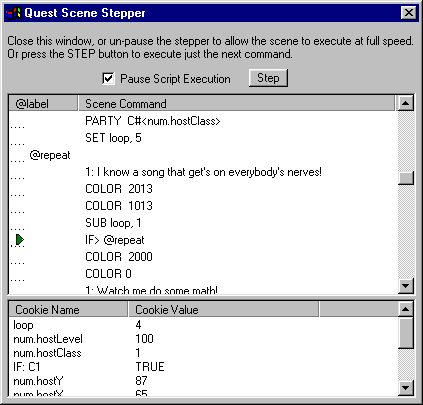The image size is (423, 405).
Task: Click the Cookie Value column header
Action: [223, 310]
